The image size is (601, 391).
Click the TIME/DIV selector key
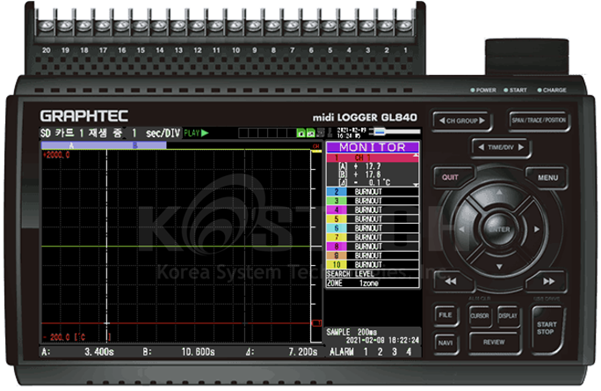(501, 147)
